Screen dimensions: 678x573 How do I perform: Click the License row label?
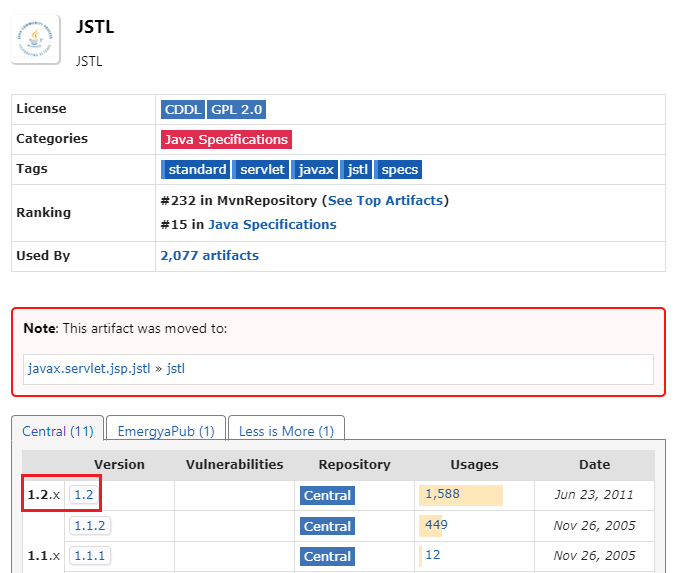coord(41,109)
